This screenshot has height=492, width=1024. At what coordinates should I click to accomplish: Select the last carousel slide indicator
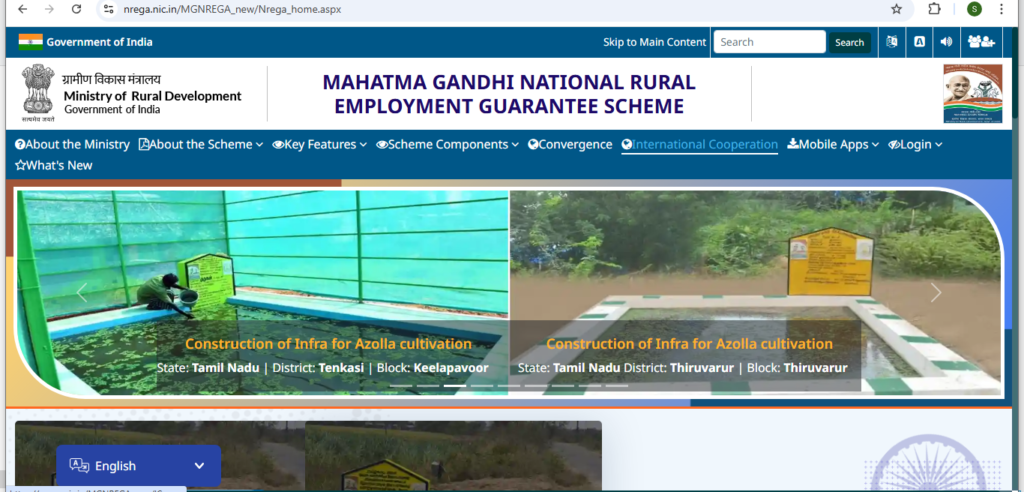click(x=616, y=385)
